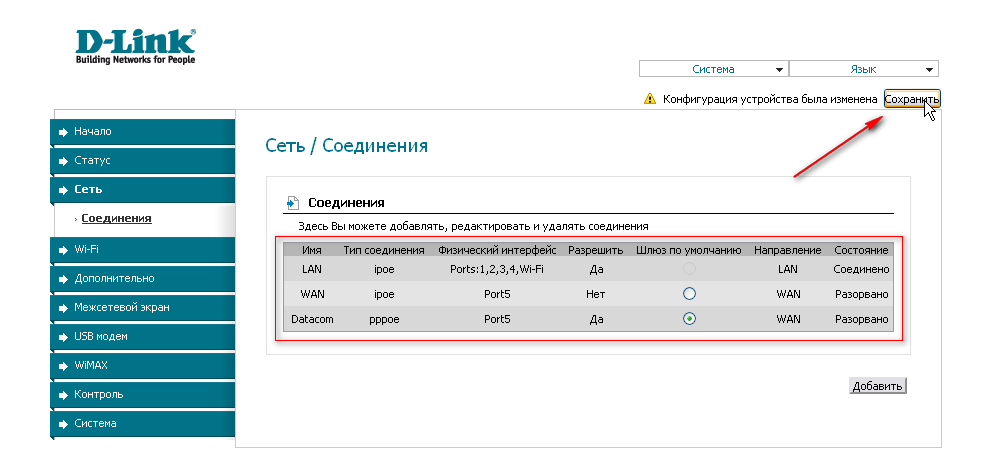This screenshot has width=992, height=456.
Task: Open the WiMAX menu section
Action: coord(142,366)
